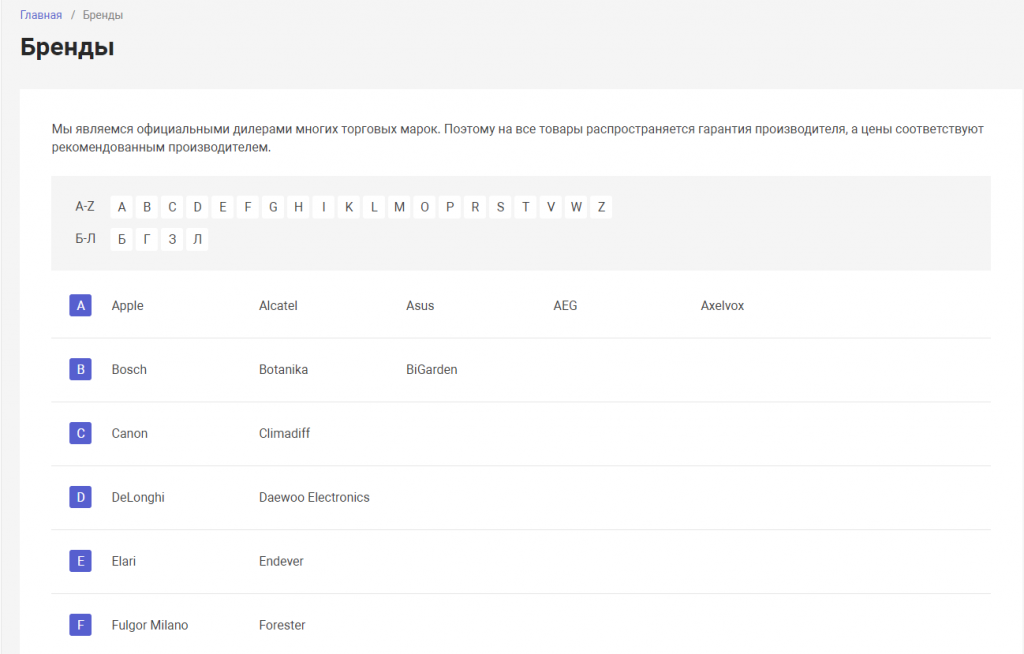Jump to letter B in filter bar
Screen dimensions: 1024x654
pos(147,207)
